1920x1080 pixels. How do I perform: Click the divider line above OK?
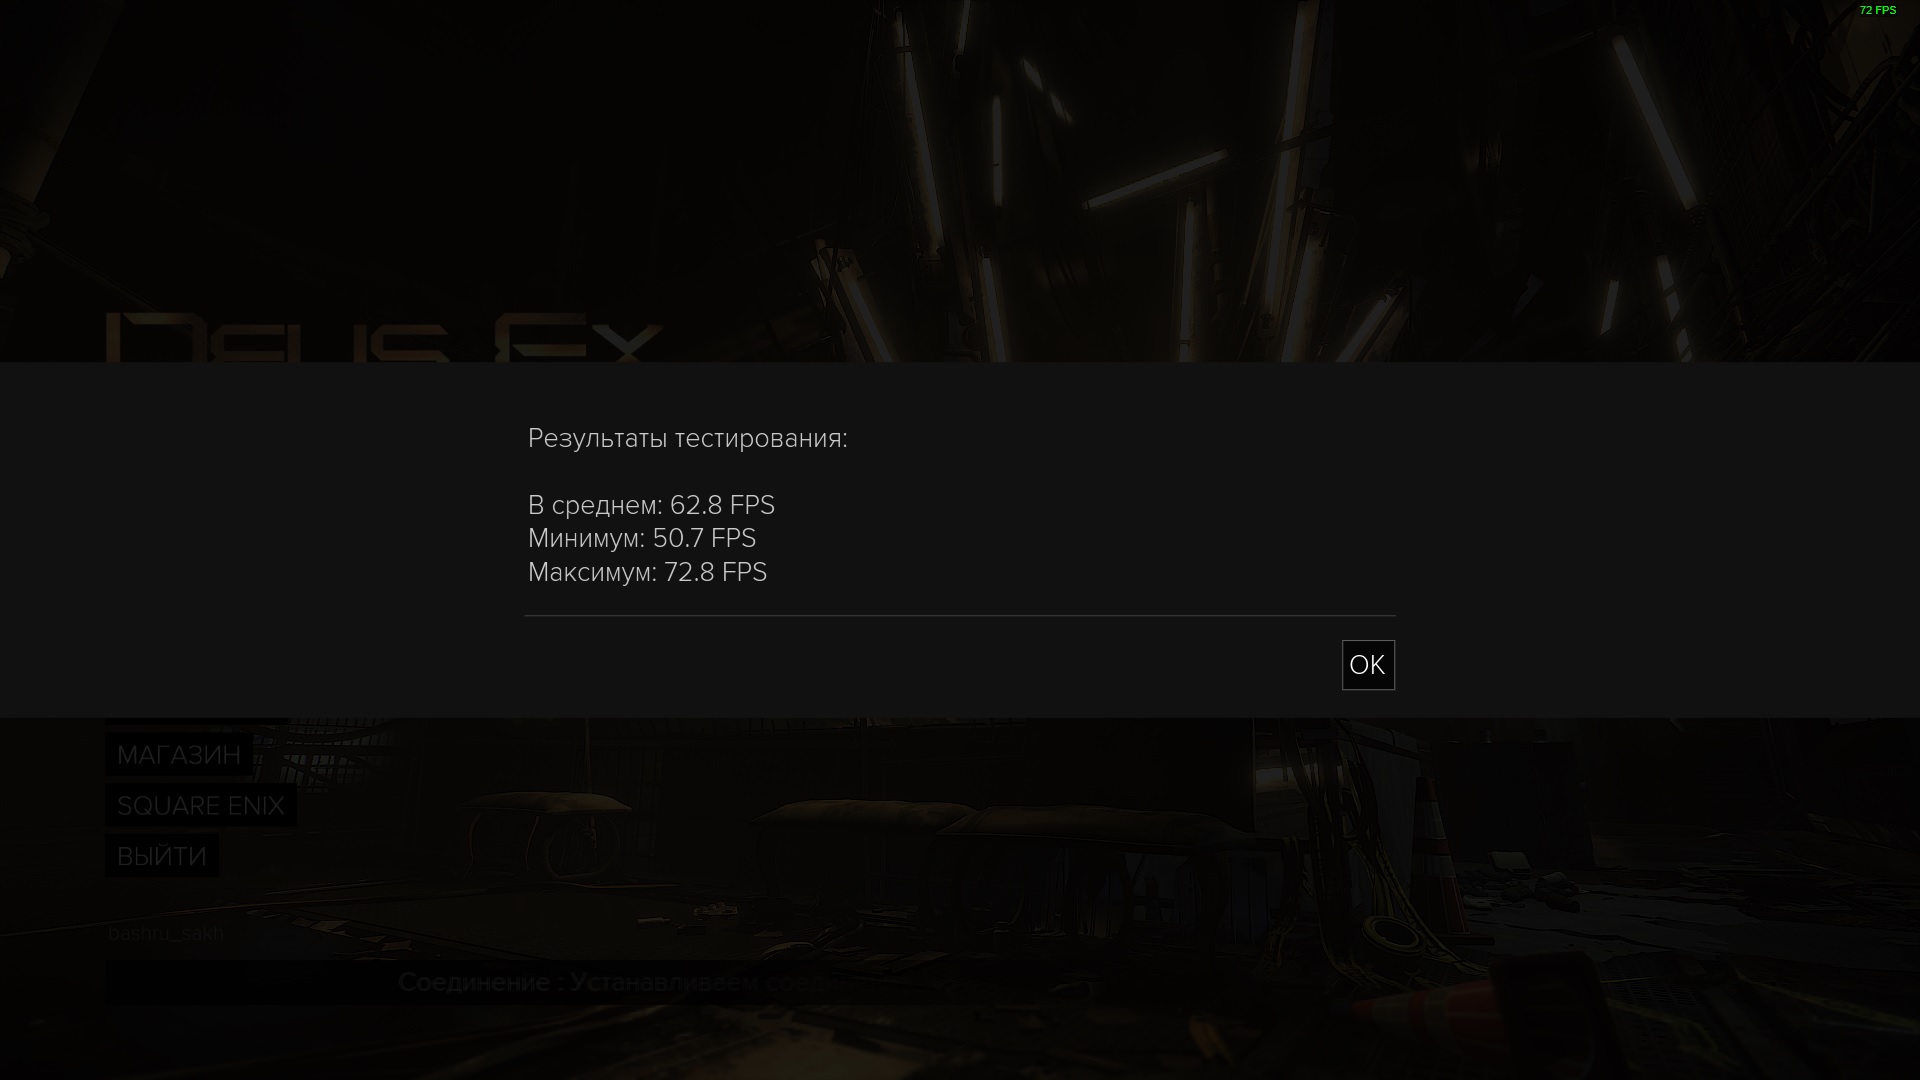coord(960,615)
